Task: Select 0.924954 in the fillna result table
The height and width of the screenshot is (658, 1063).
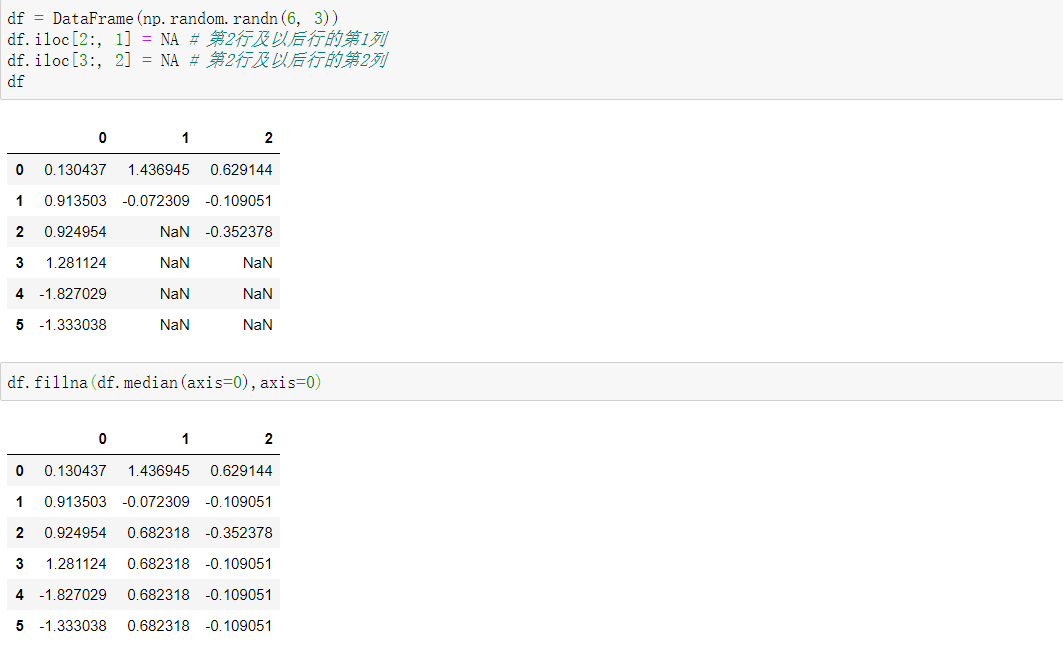Action: click(x=75, y=533)
